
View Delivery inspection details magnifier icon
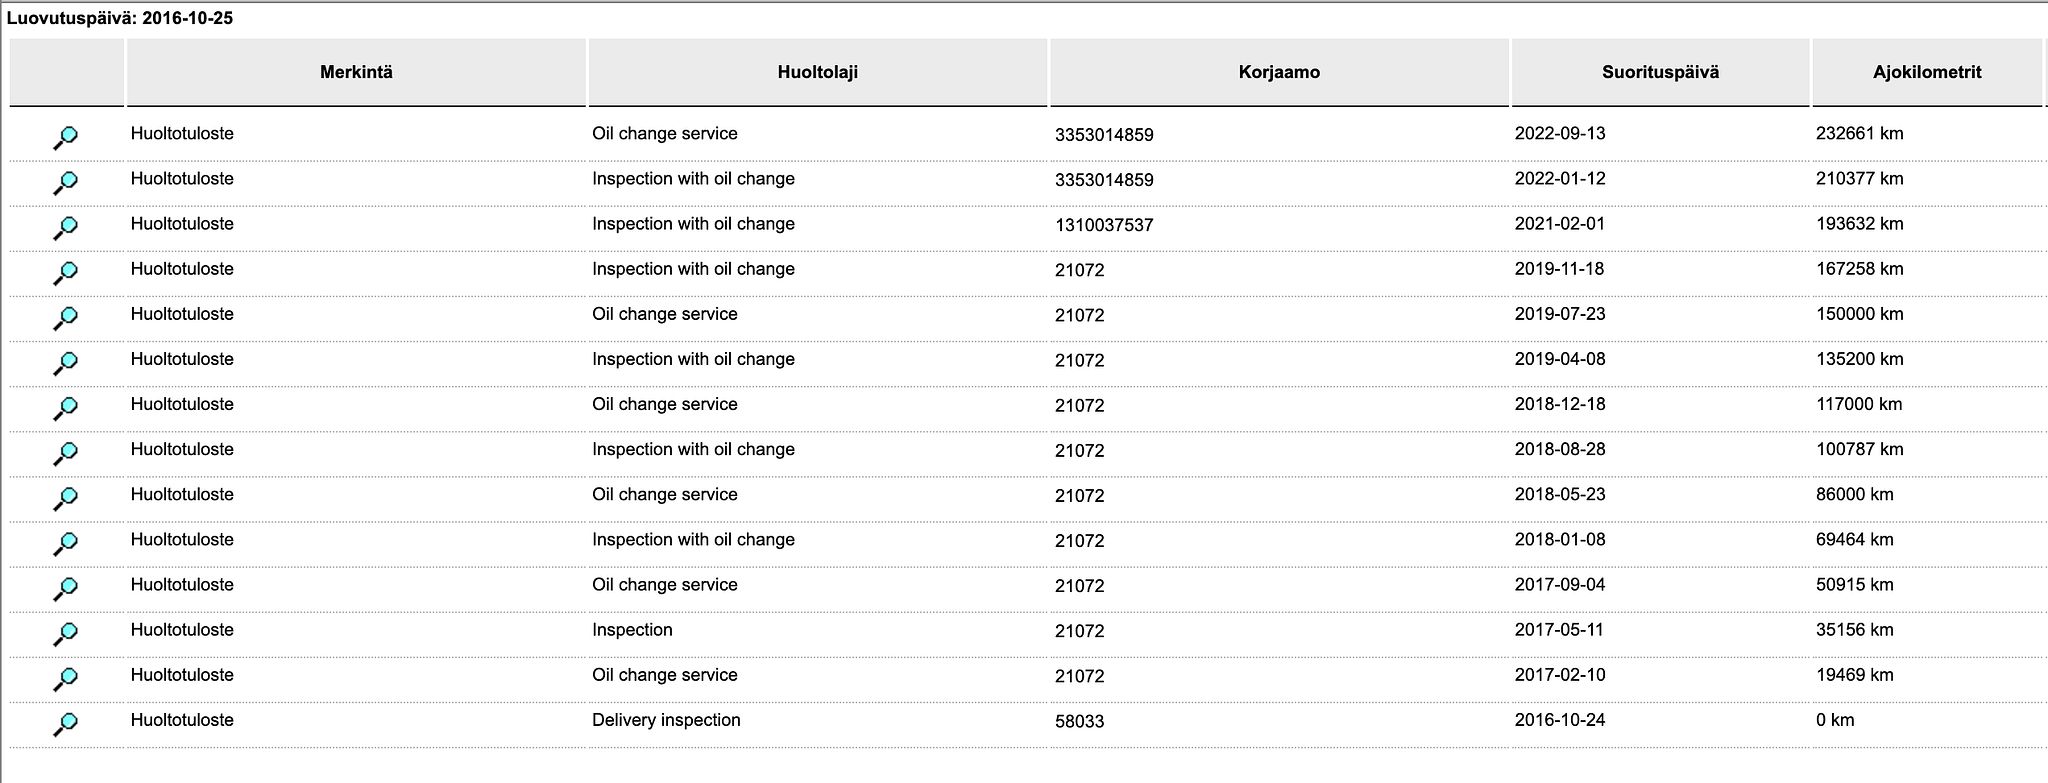tap(65, 723)
